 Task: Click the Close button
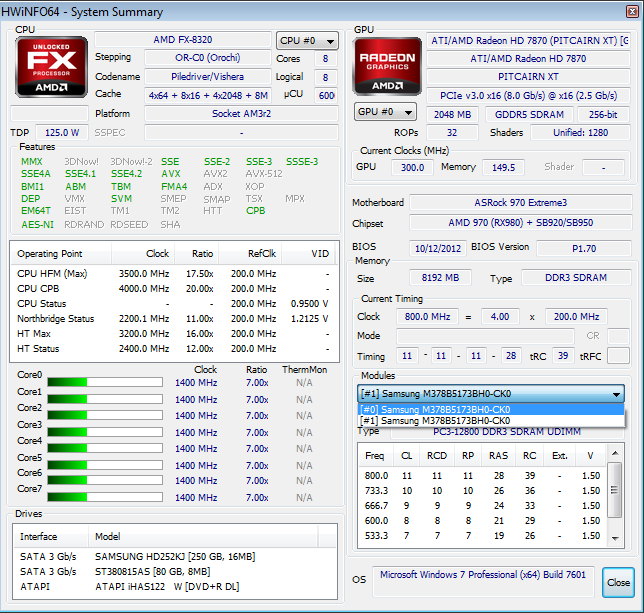(x=618, y=582)
